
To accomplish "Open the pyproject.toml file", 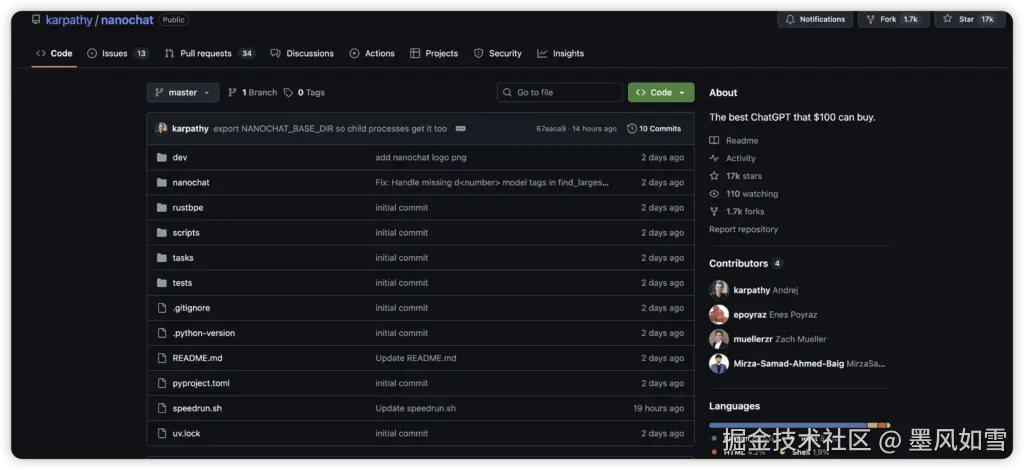I will pos(201,383).
